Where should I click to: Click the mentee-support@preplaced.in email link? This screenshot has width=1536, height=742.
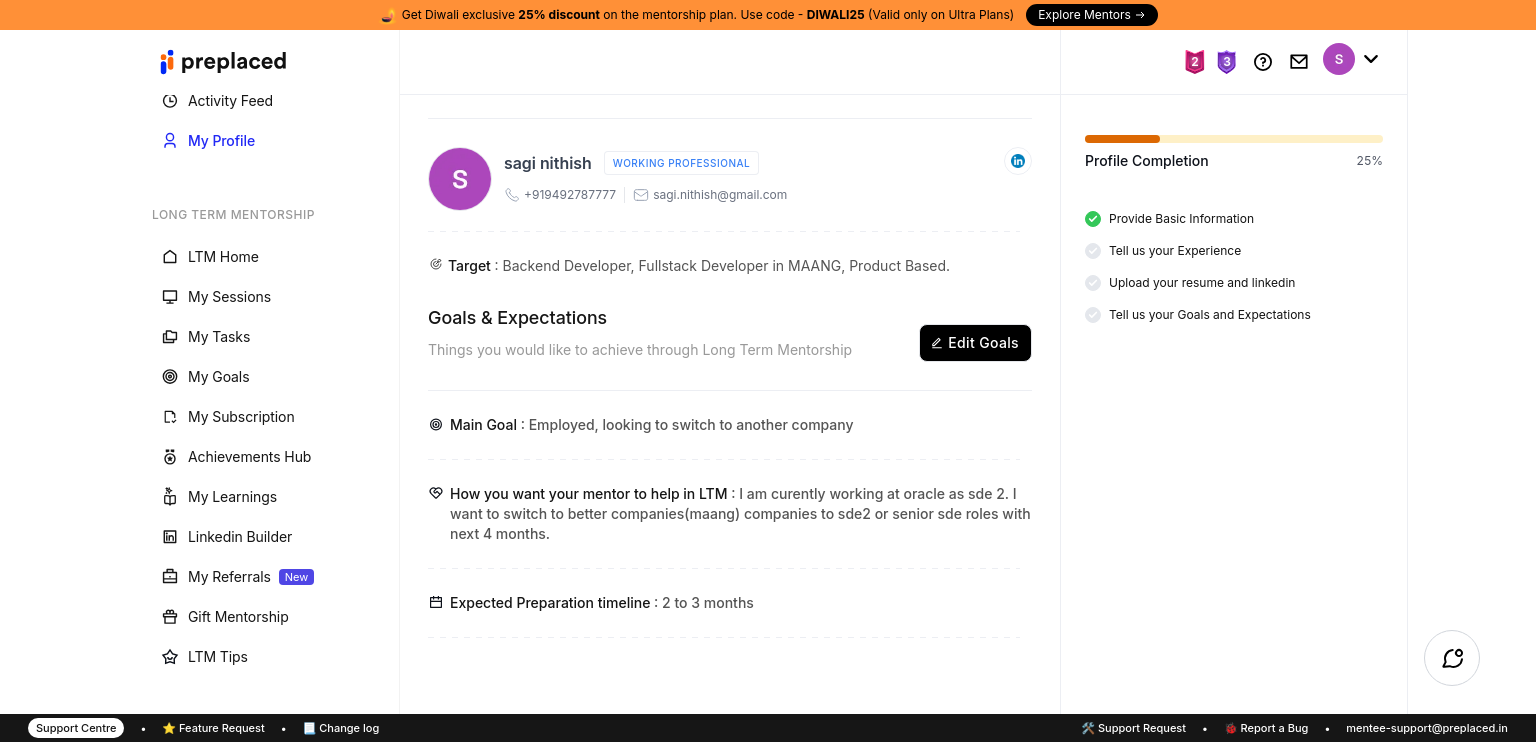tap(1427, 728)
